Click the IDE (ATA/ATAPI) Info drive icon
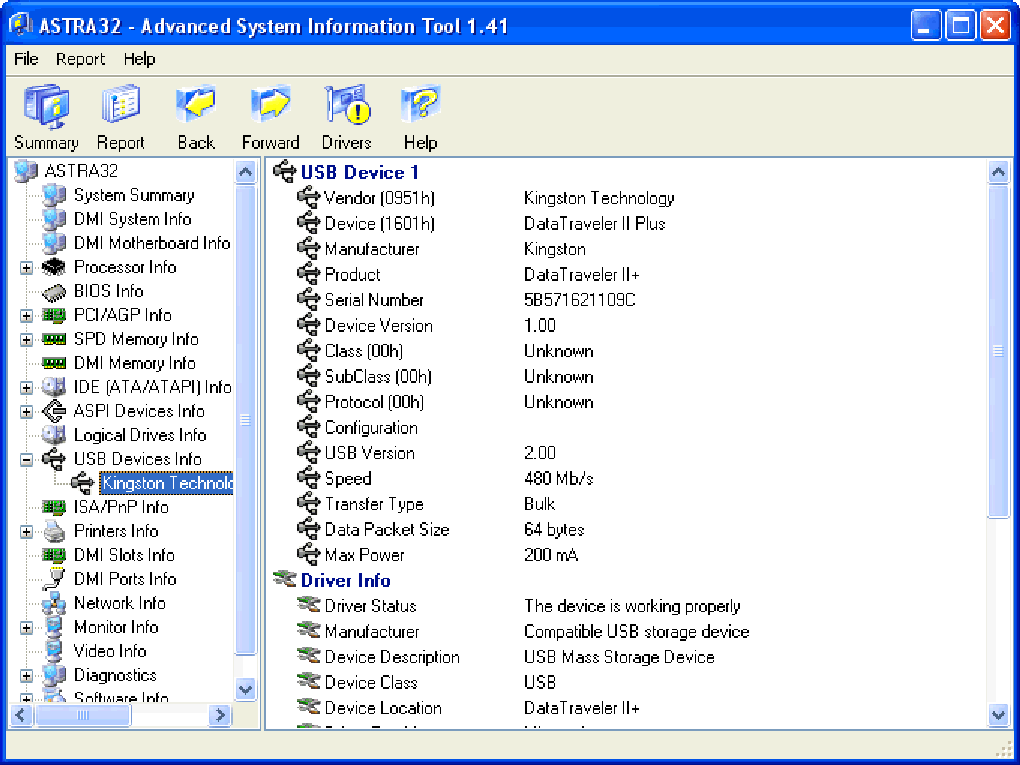Screen dimensions: 1020x765 coord(54,387)
